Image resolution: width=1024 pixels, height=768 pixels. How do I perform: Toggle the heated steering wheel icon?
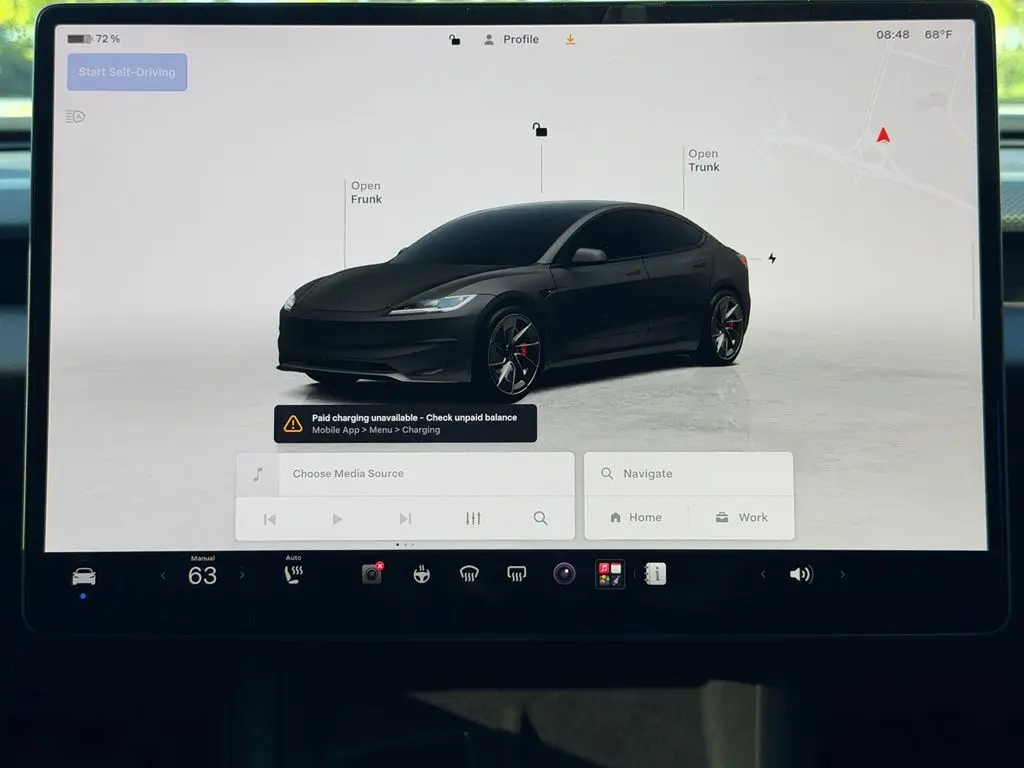click(x=421, y=574)
